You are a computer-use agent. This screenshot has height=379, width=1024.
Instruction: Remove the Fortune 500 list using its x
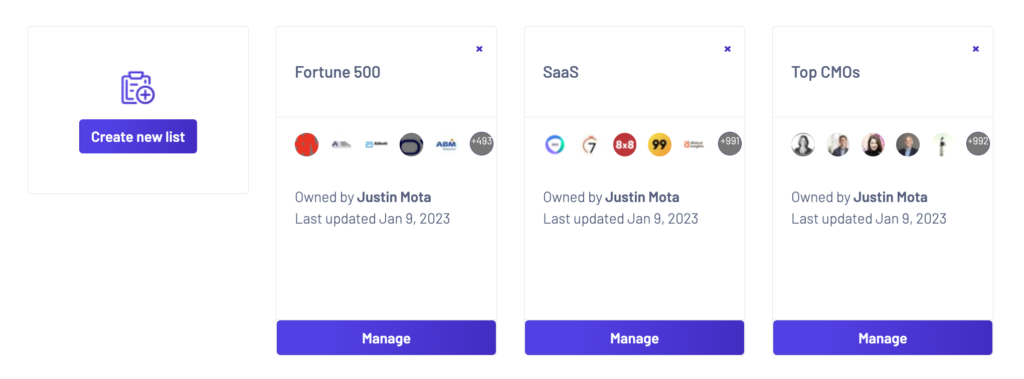point(479,49)
